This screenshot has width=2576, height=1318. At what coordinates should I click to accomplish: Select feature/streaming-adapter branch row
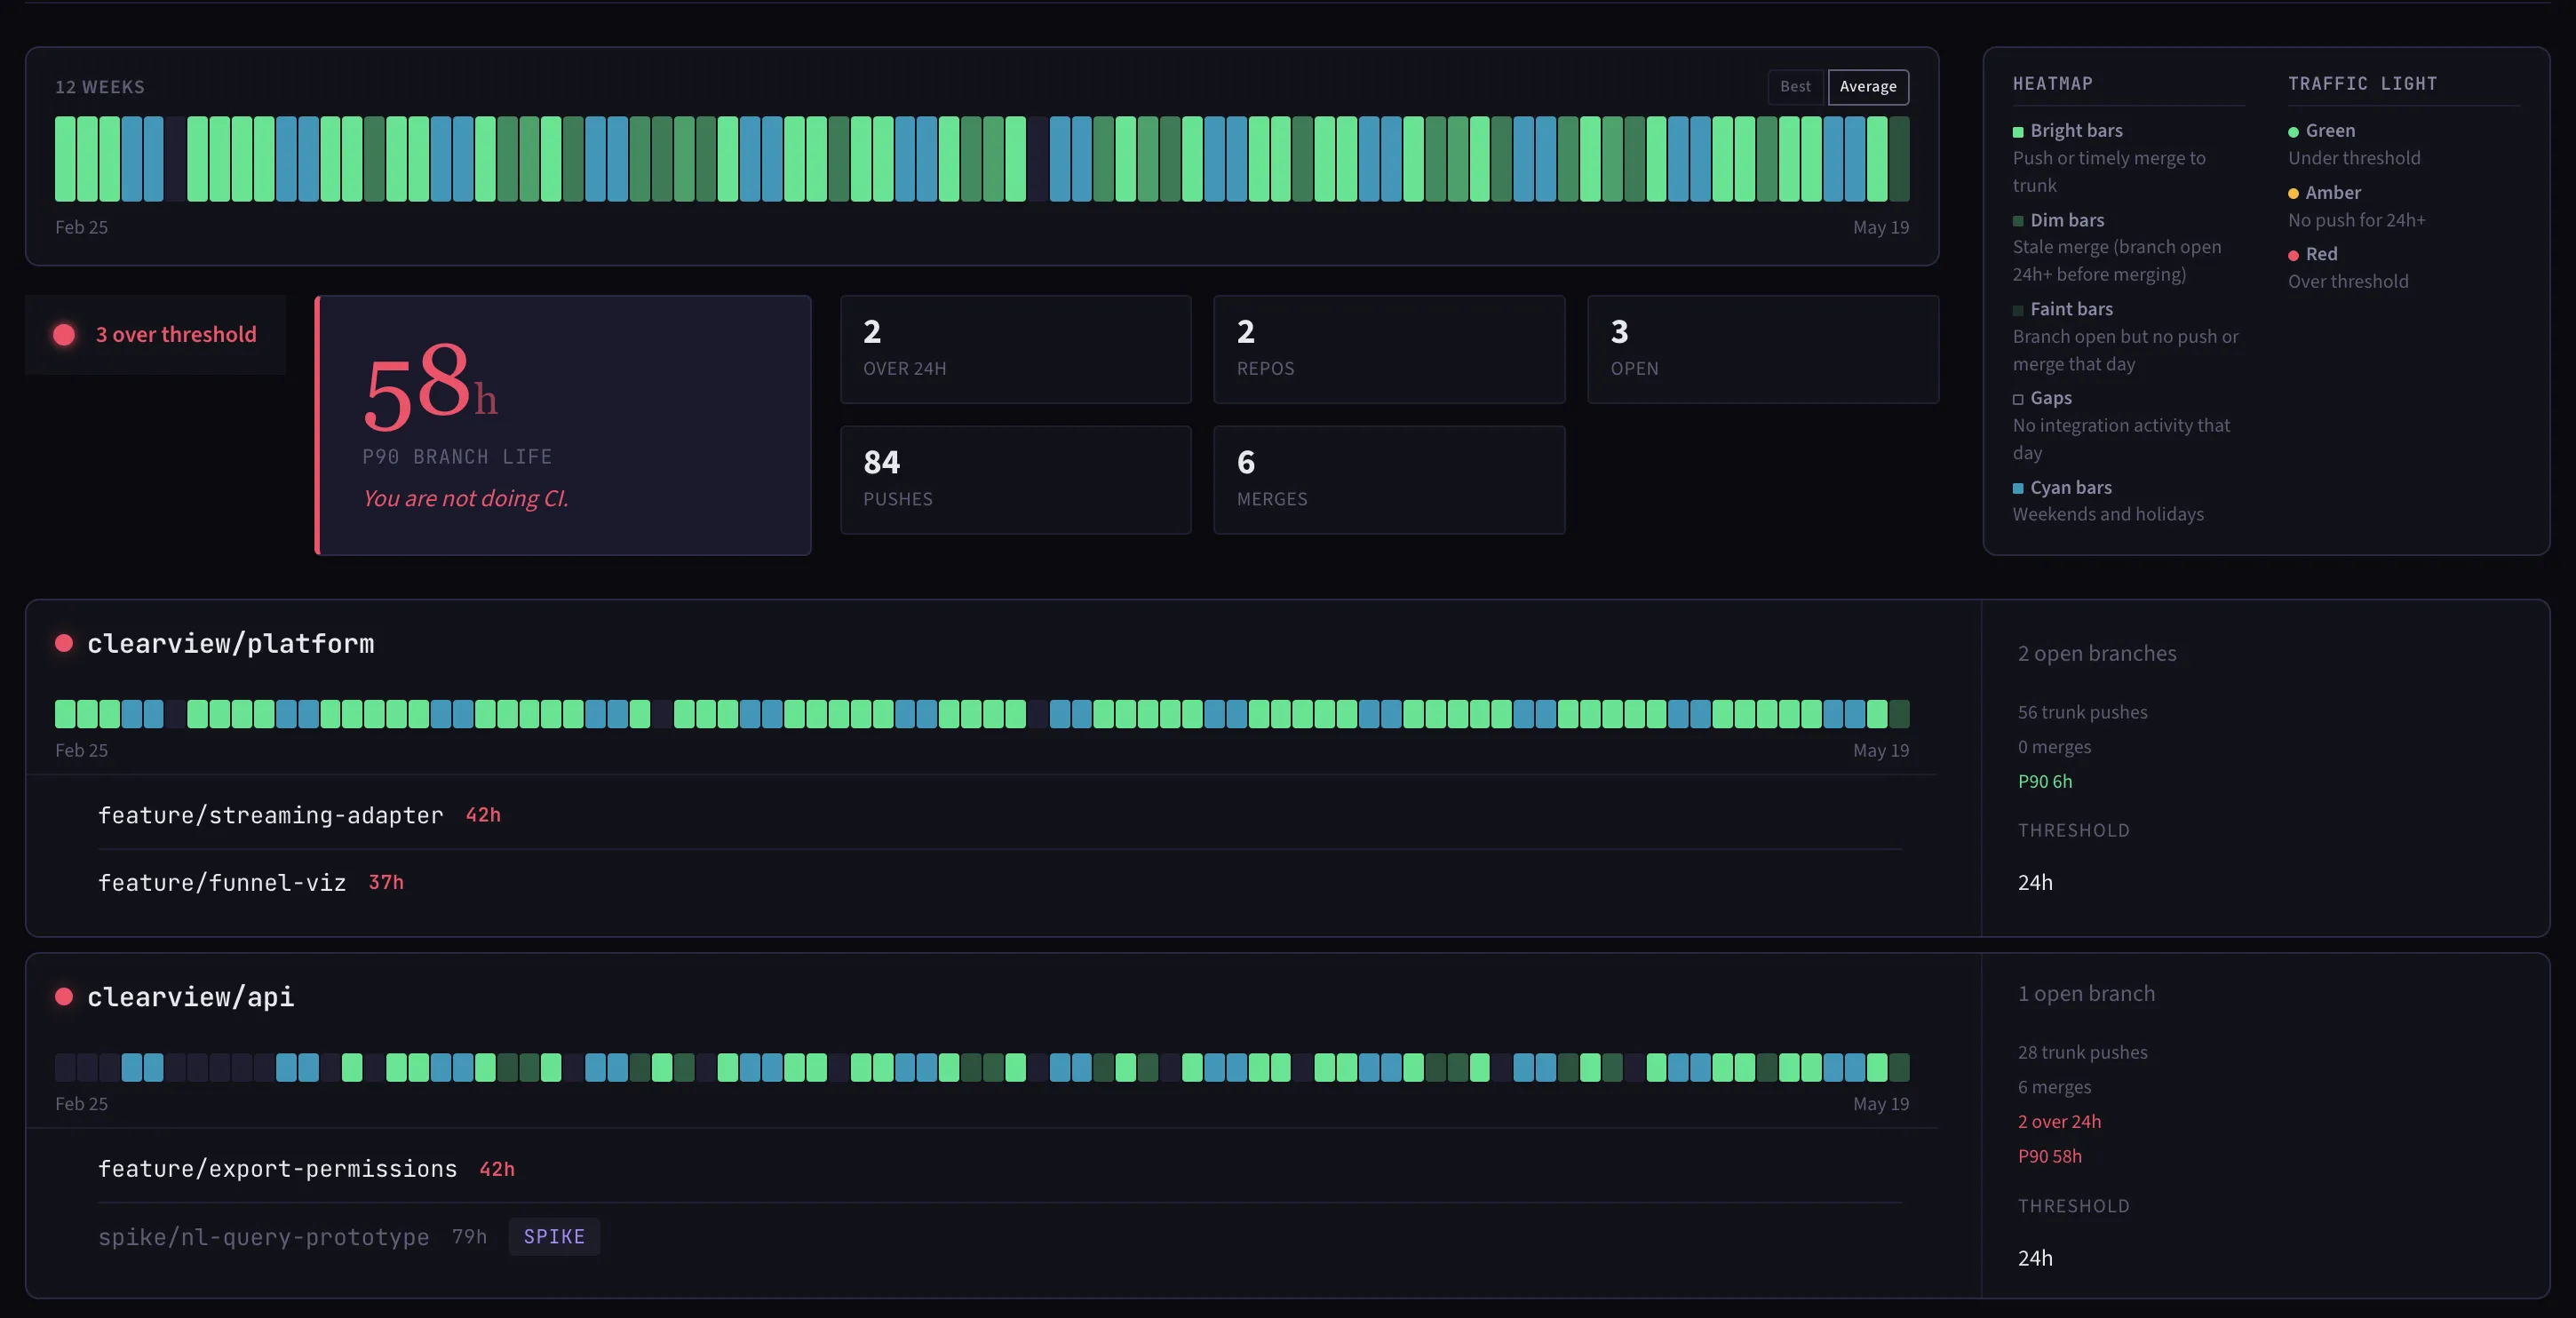pos(1000,815)
